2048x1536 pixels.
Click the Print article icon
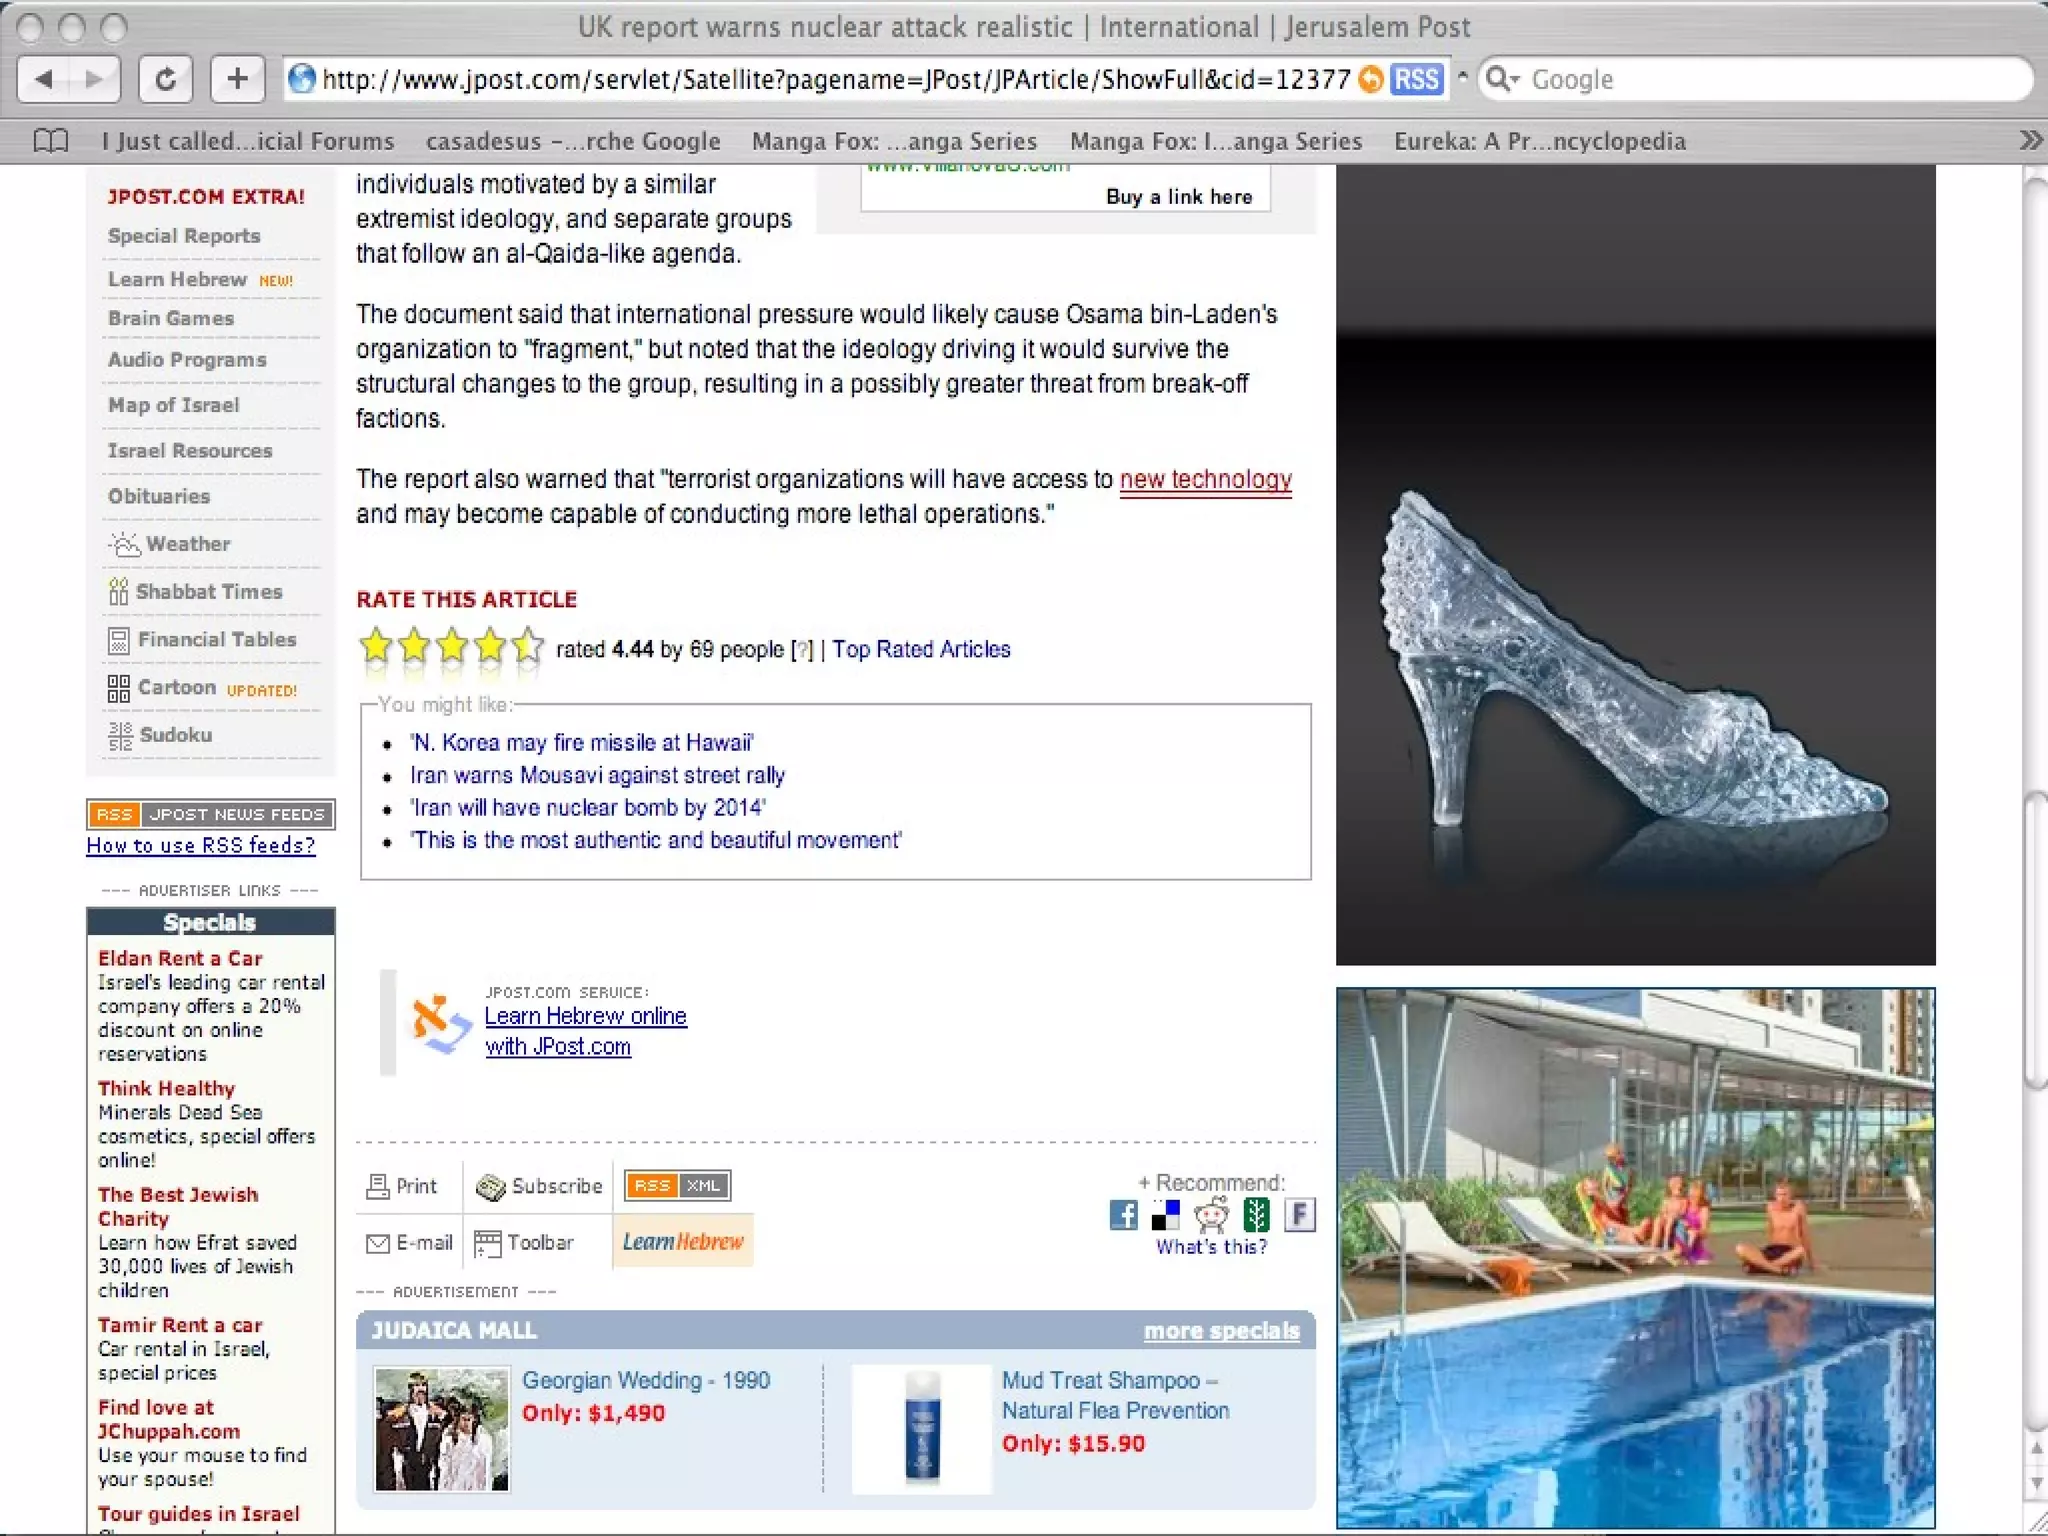point(378,1186)
